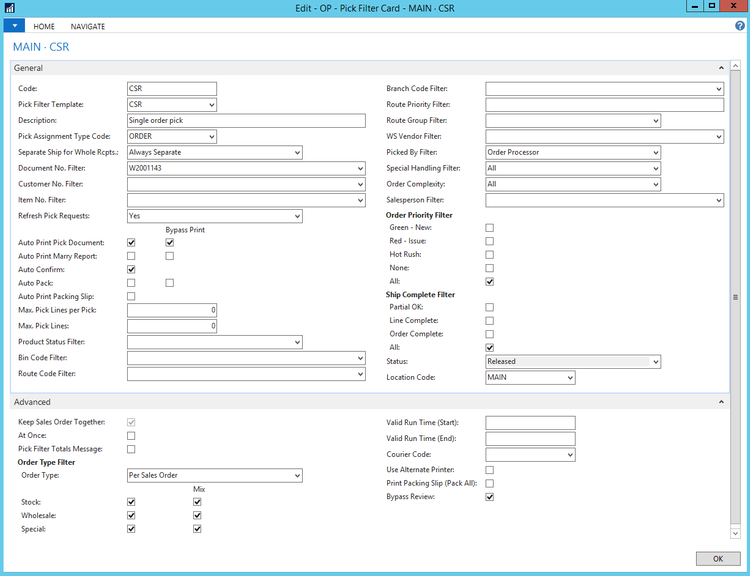750x576 pixels.
Task: Enable the At Once checkbox
Action: (131, 435)
